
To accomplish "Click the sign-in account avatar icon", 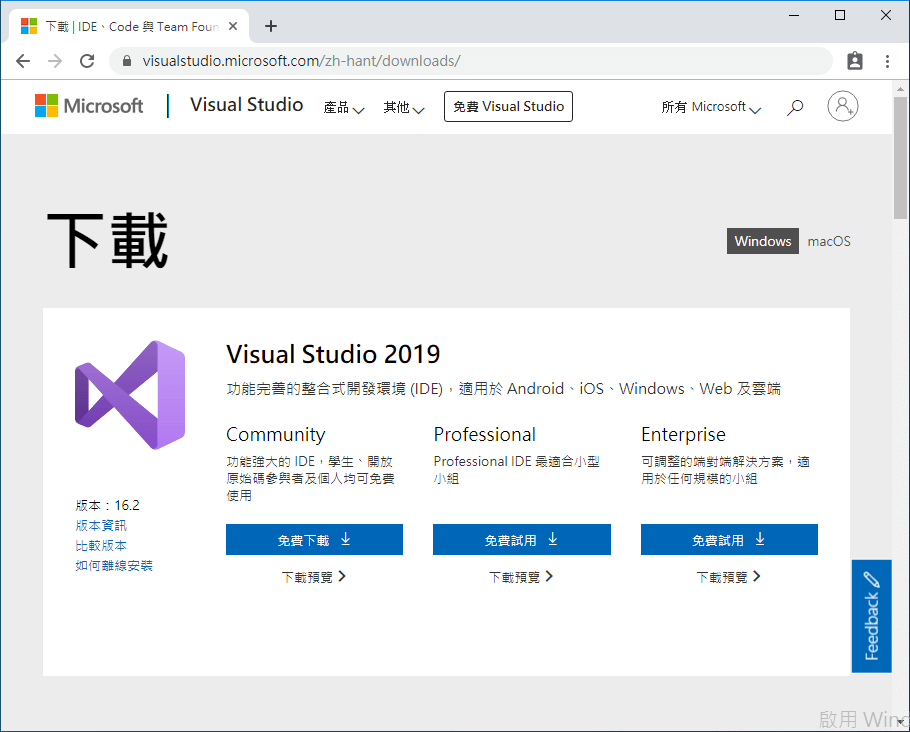I will pyautogui.click(x=842, y=106).
